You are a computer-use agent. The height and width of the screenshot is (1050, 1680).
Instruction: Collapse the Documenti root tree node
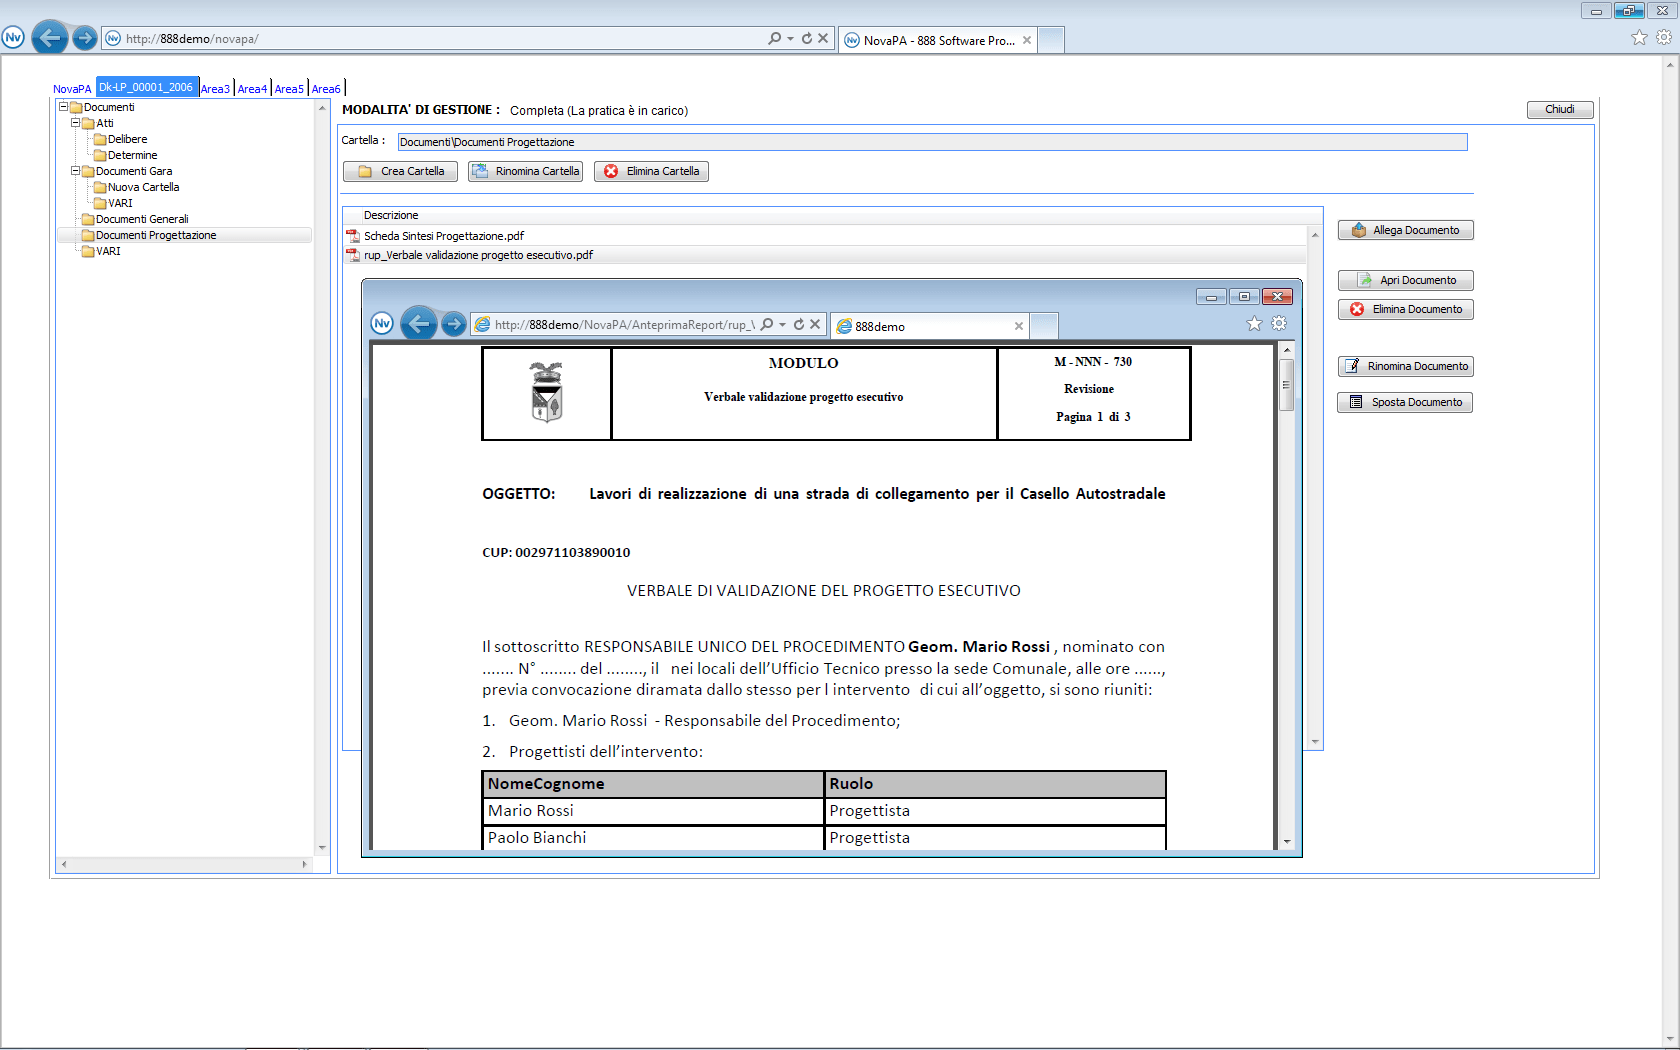pos(63,106)
